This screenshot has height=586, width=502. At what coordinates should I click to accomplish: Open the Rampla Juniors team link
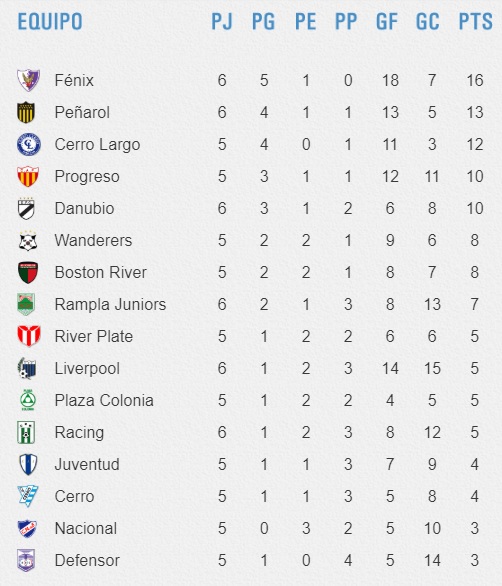pos(110,305)
